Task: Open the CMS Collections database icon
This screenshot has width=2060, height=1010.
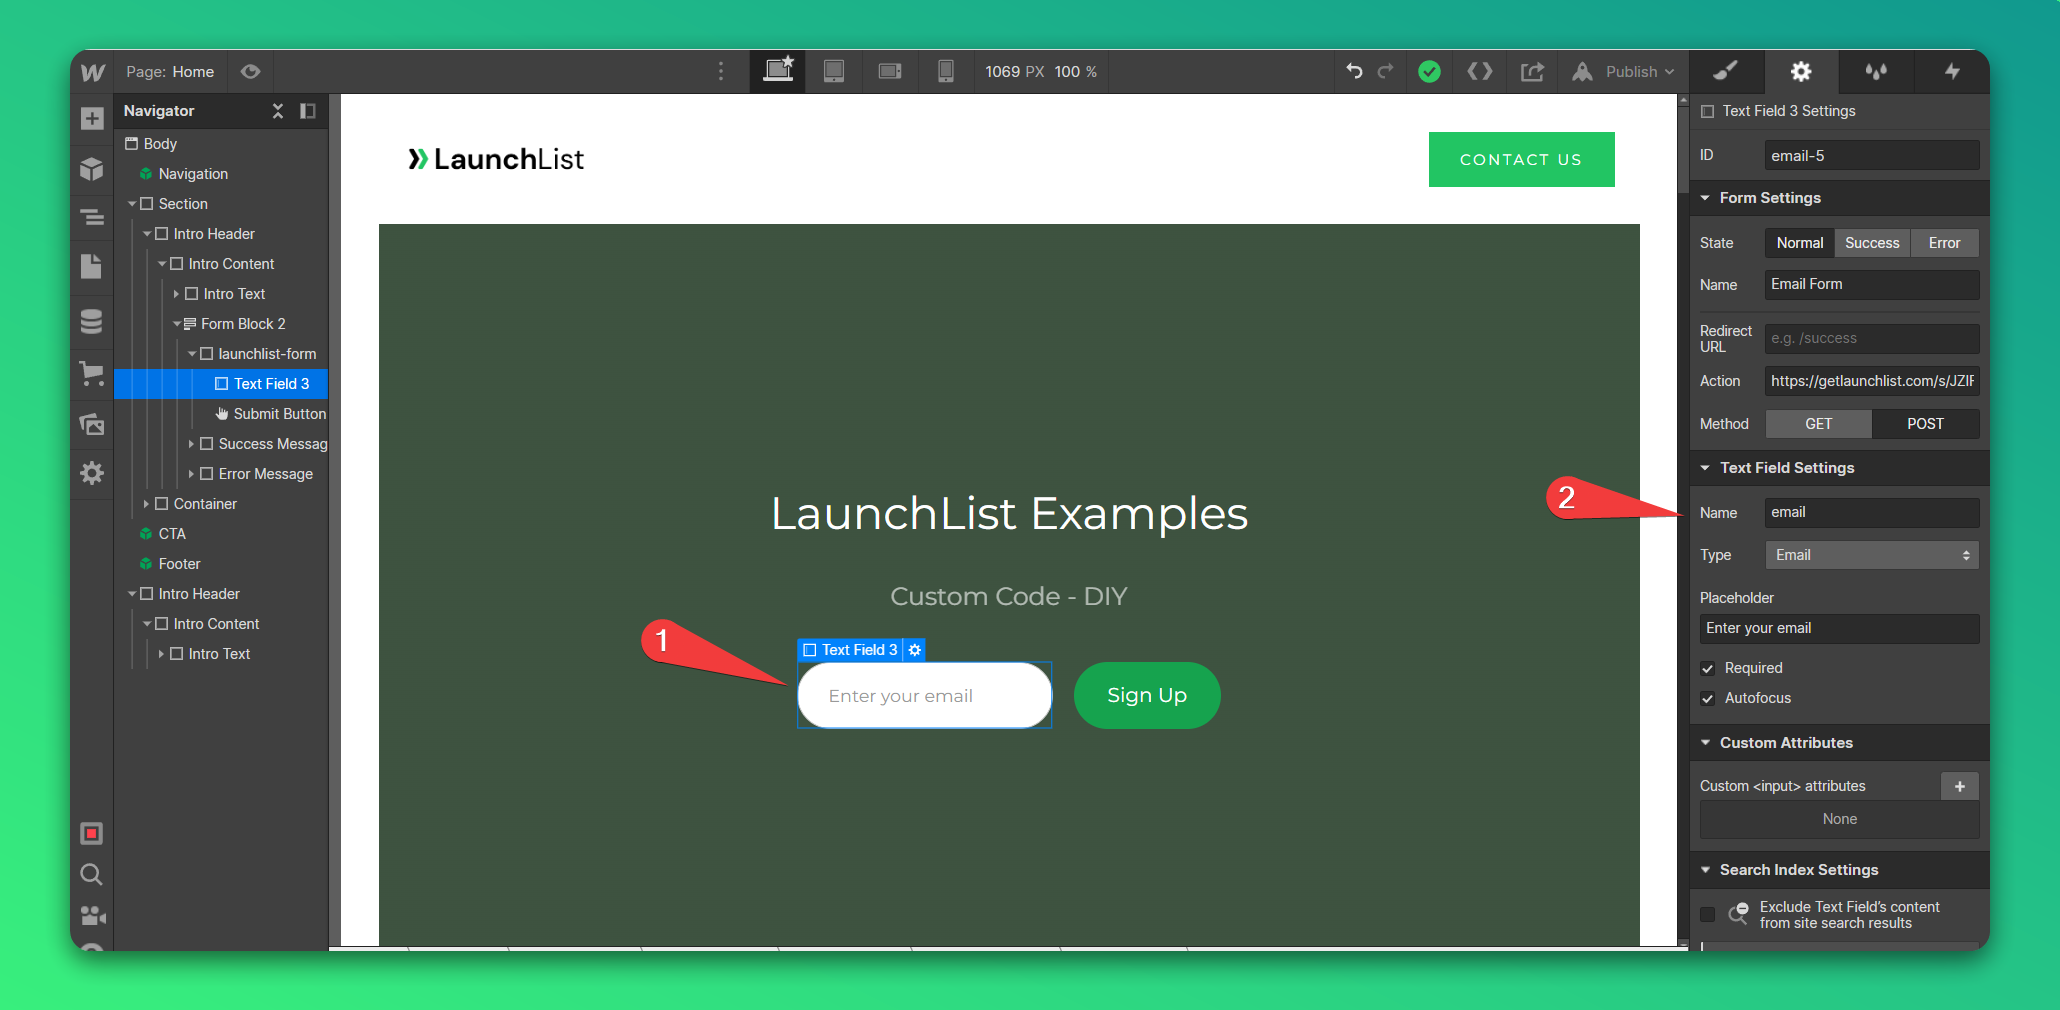Action: pyautogui.click(x=92, y=321)
